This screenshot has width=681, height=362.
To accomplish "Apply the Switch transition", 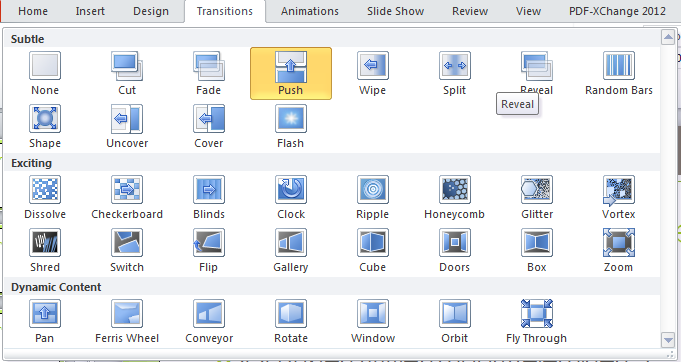I will pos(127,250).
